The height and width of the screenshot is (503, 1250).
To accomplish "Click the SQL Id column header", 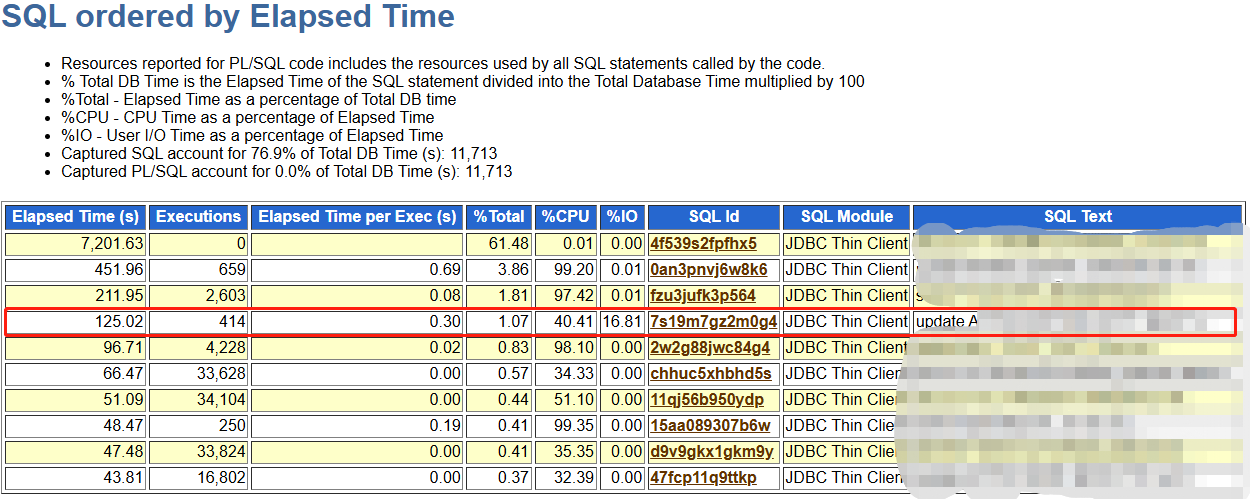I will tap(714, 217).
